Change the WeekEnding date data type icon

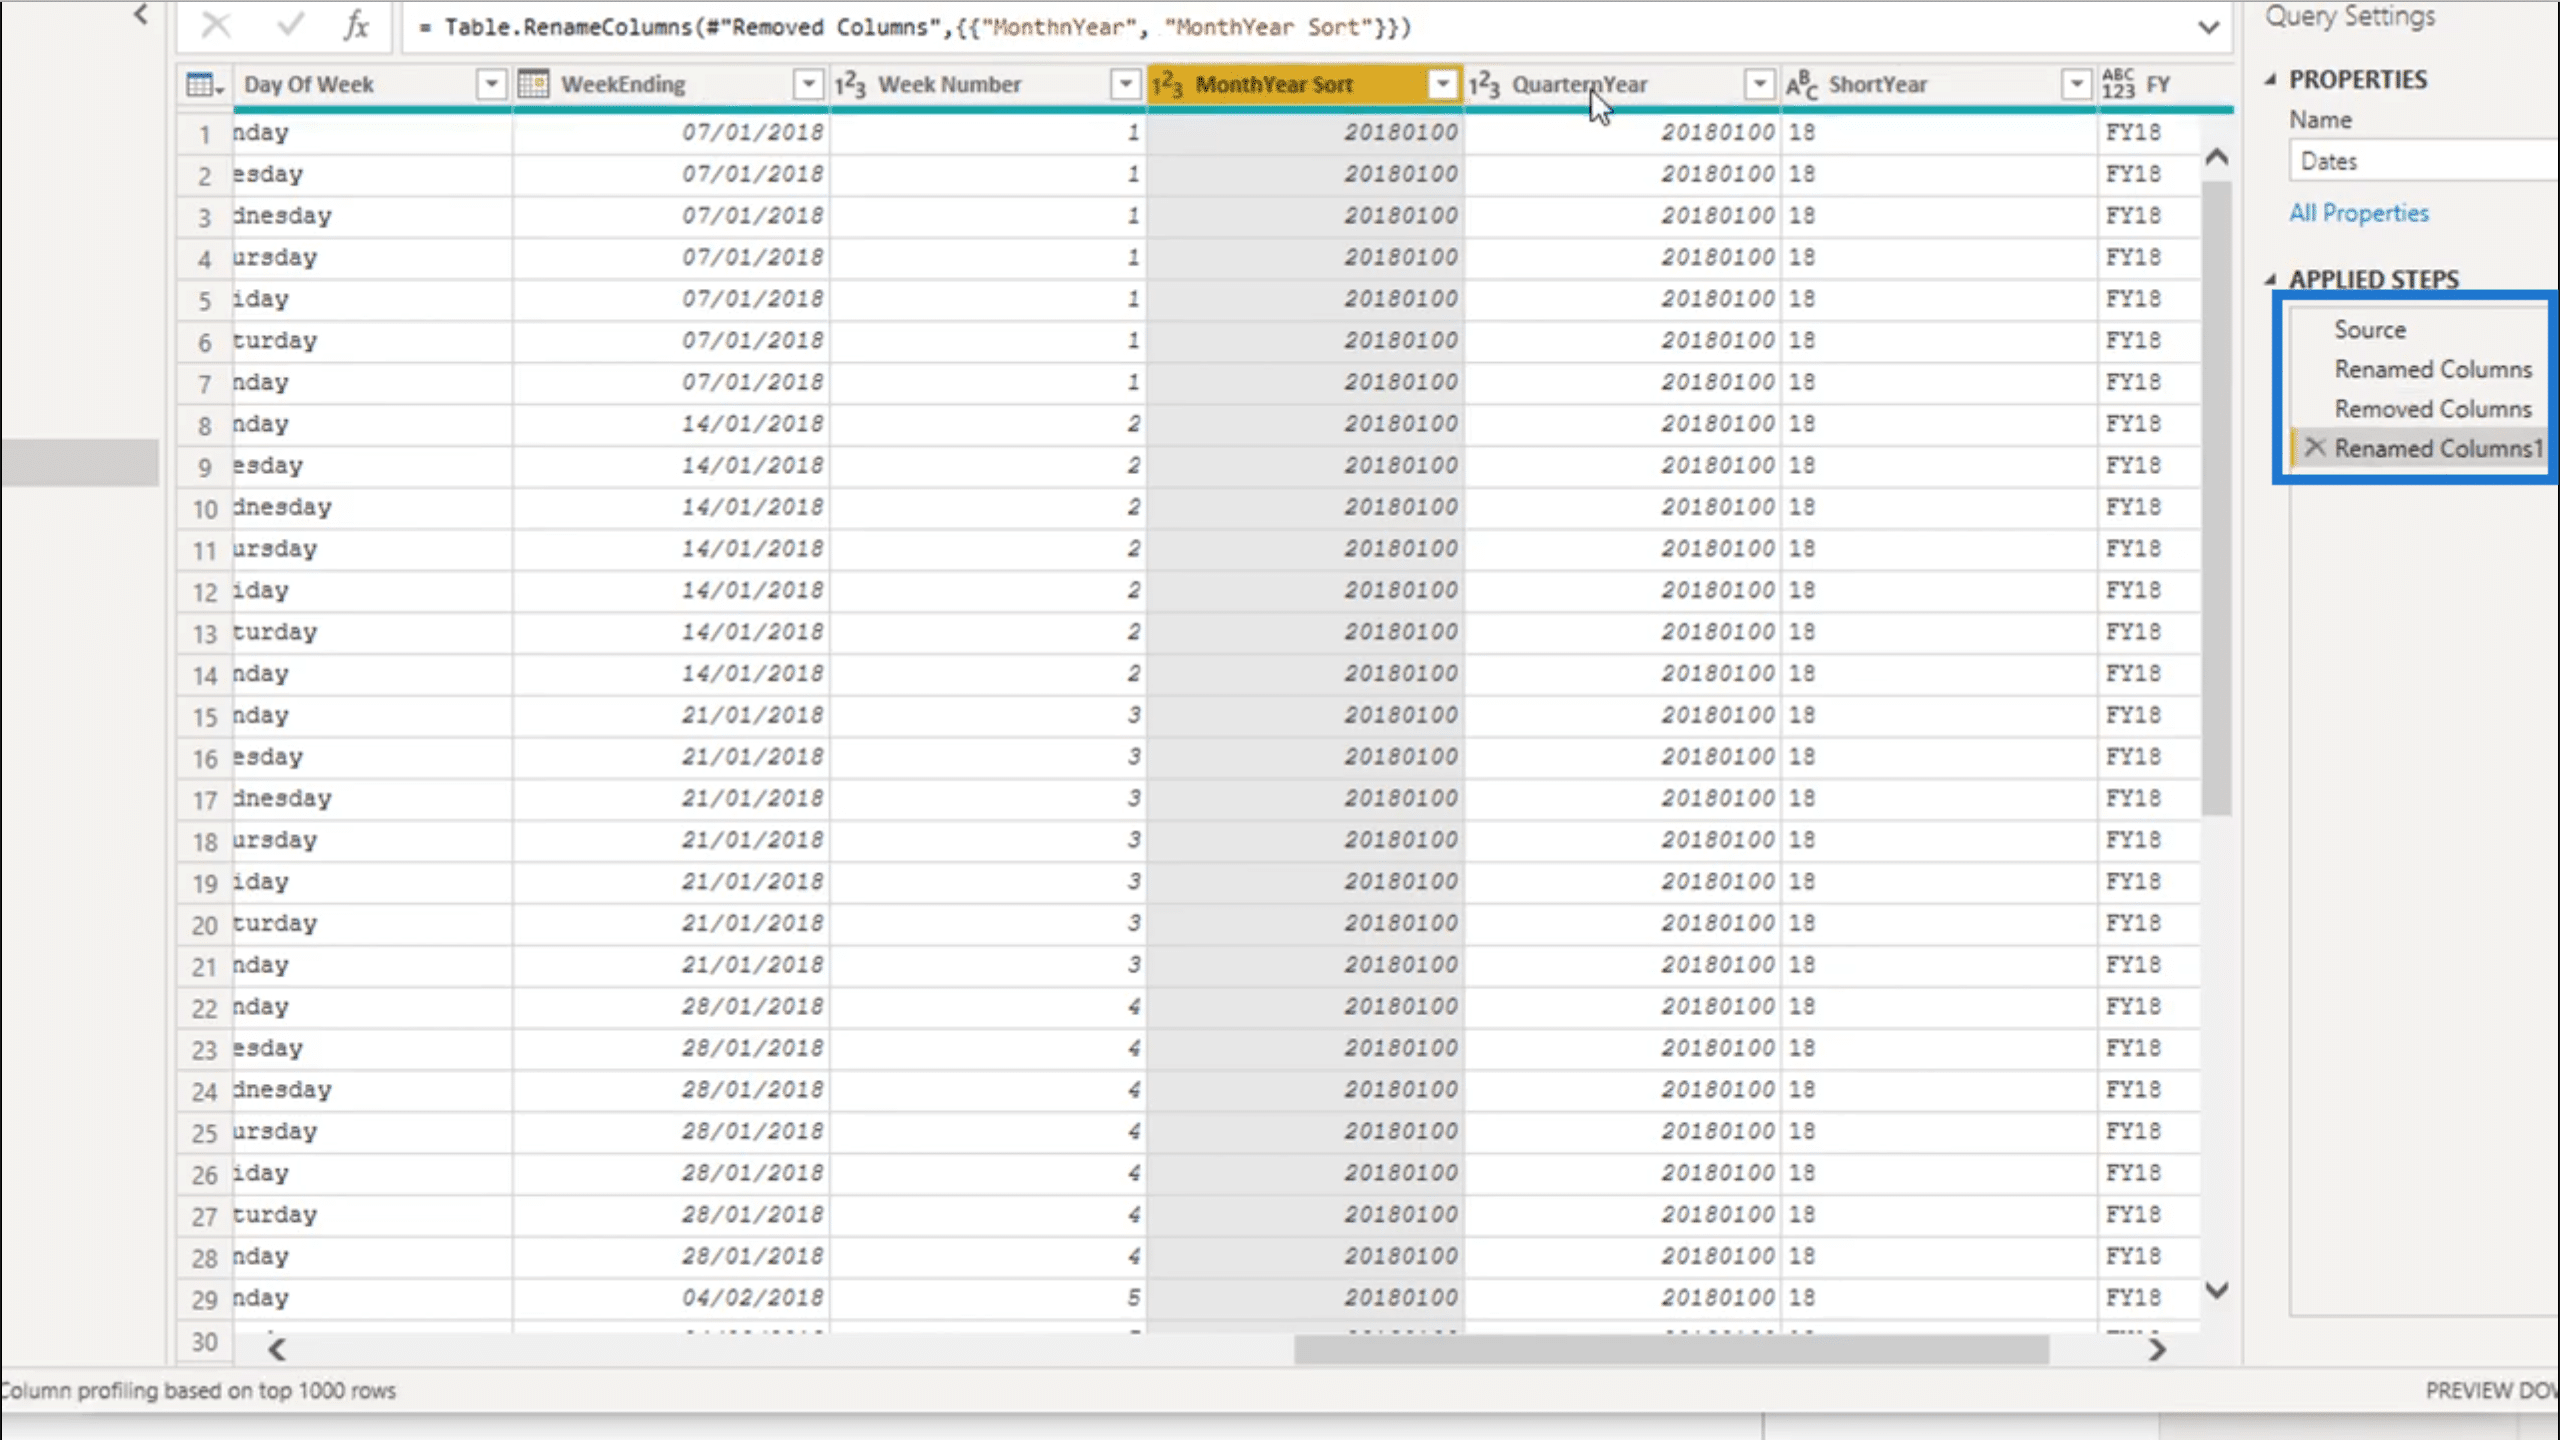click(534, 84)
